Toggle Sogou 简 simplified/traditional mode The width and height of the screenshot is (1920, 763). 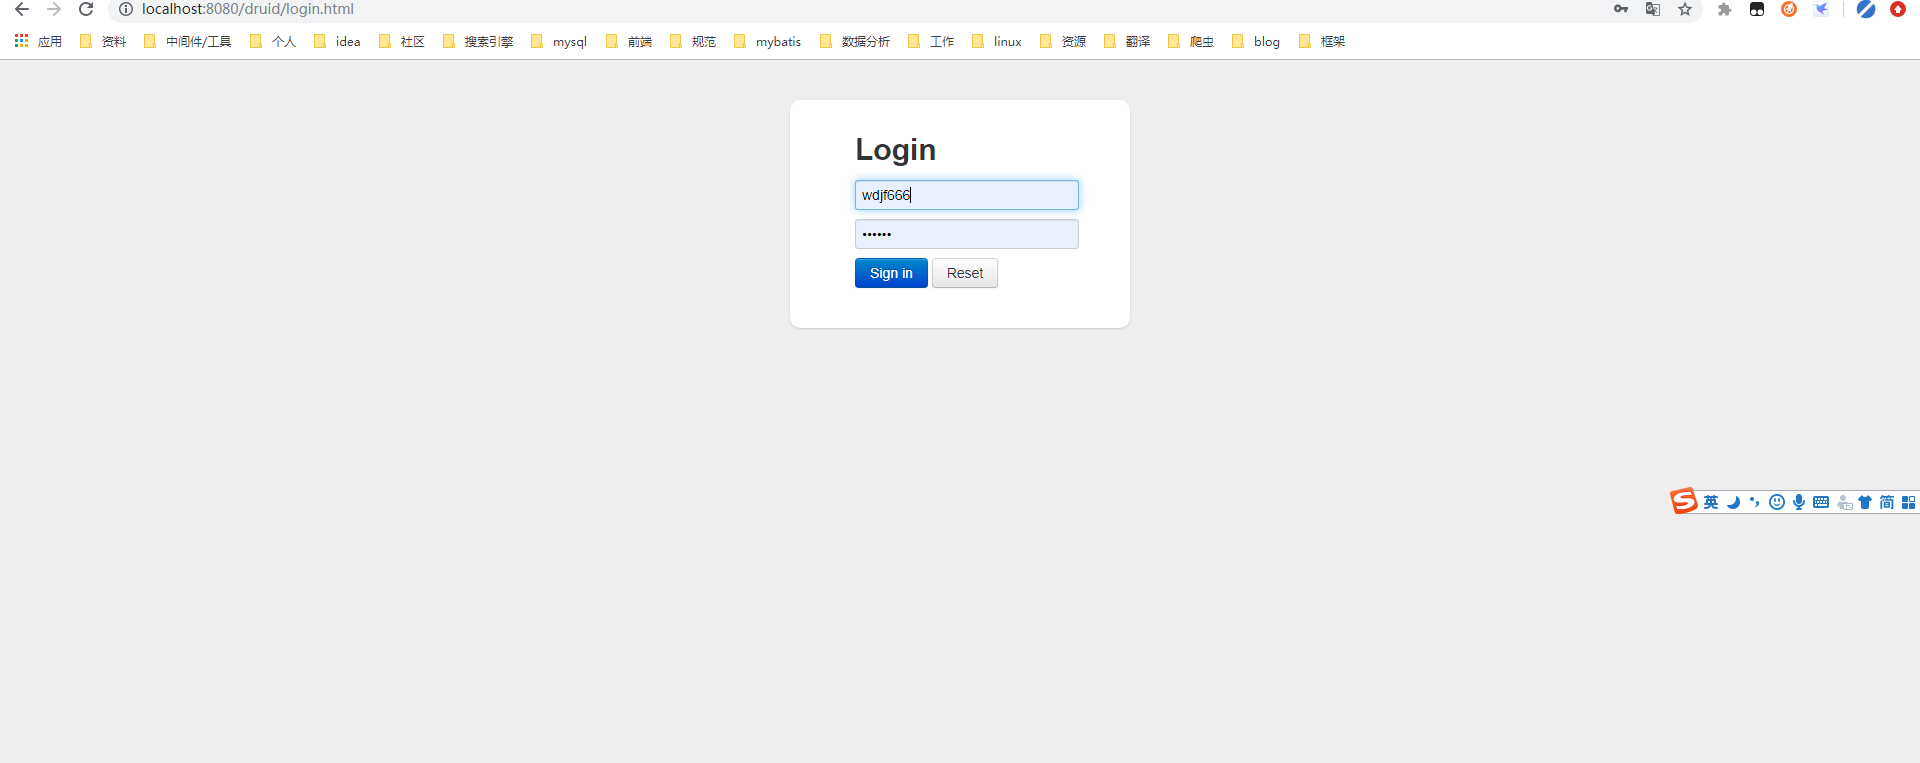tap(1887, 502)
